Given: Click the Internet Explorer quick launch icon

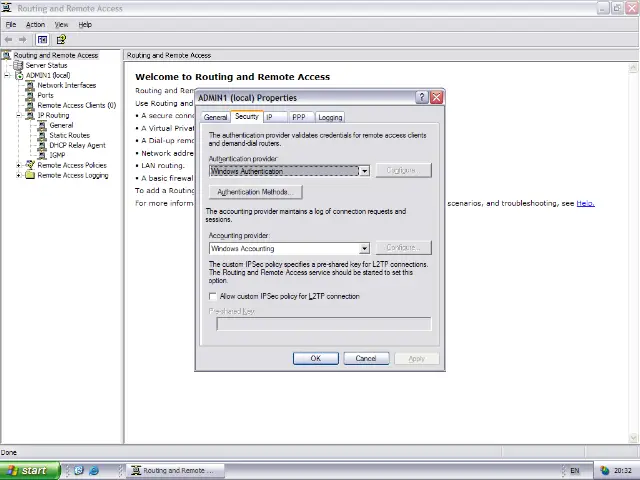Looking at the screenshot, I should point(94,471).
